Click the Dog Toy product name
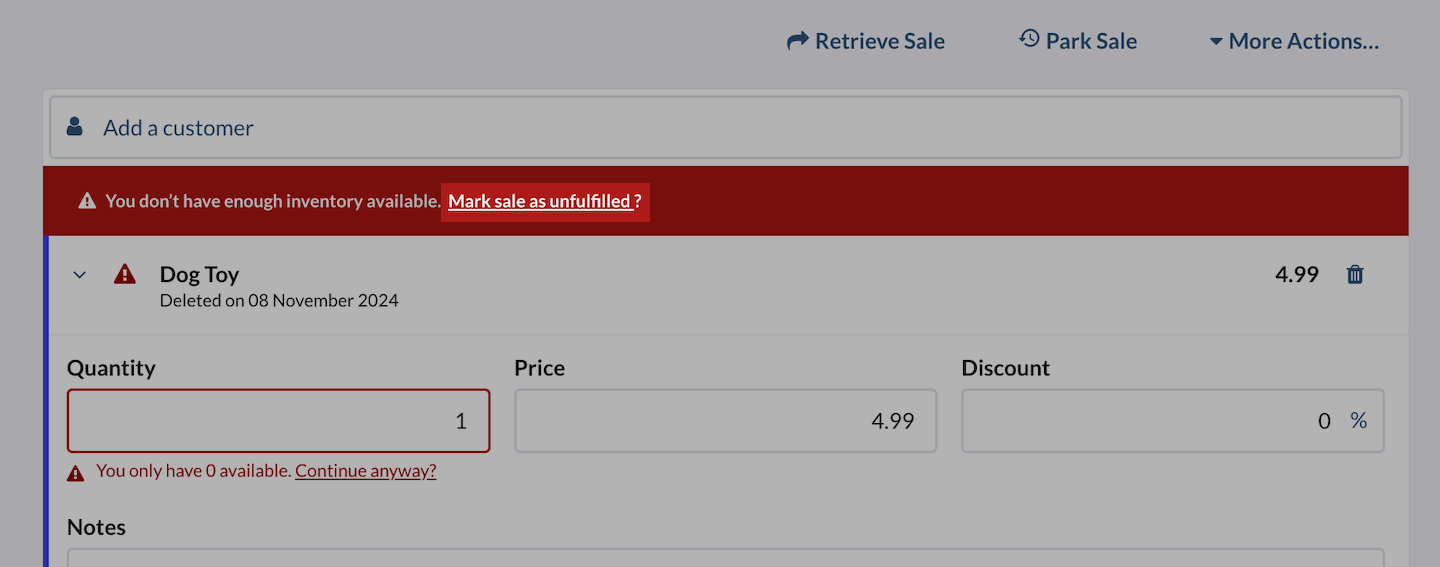Image resolution: width=1440 pixels, height=567 pixels. tap(199, 274)
